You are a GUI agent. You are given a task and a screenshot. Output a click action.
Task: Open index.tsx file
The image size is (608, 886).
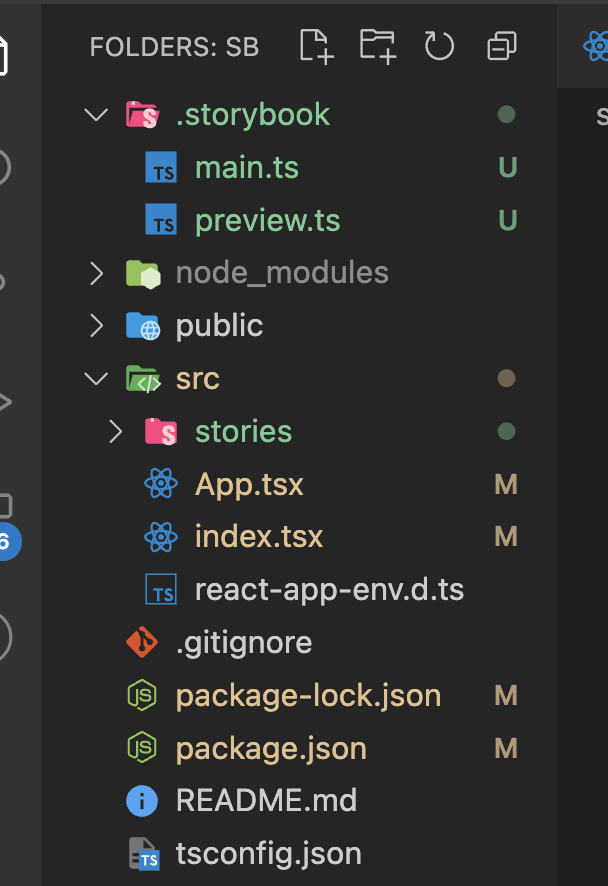259,537
